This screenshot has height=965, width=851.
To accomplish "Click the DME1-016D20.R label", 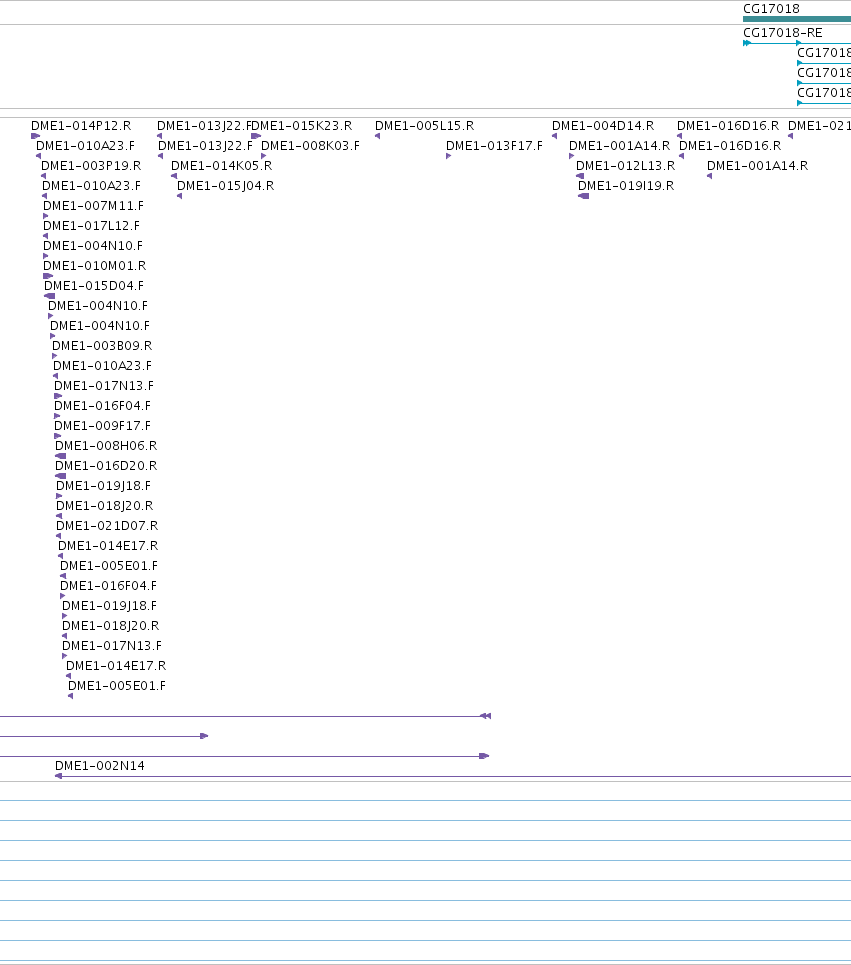I will tap(106, 466).
